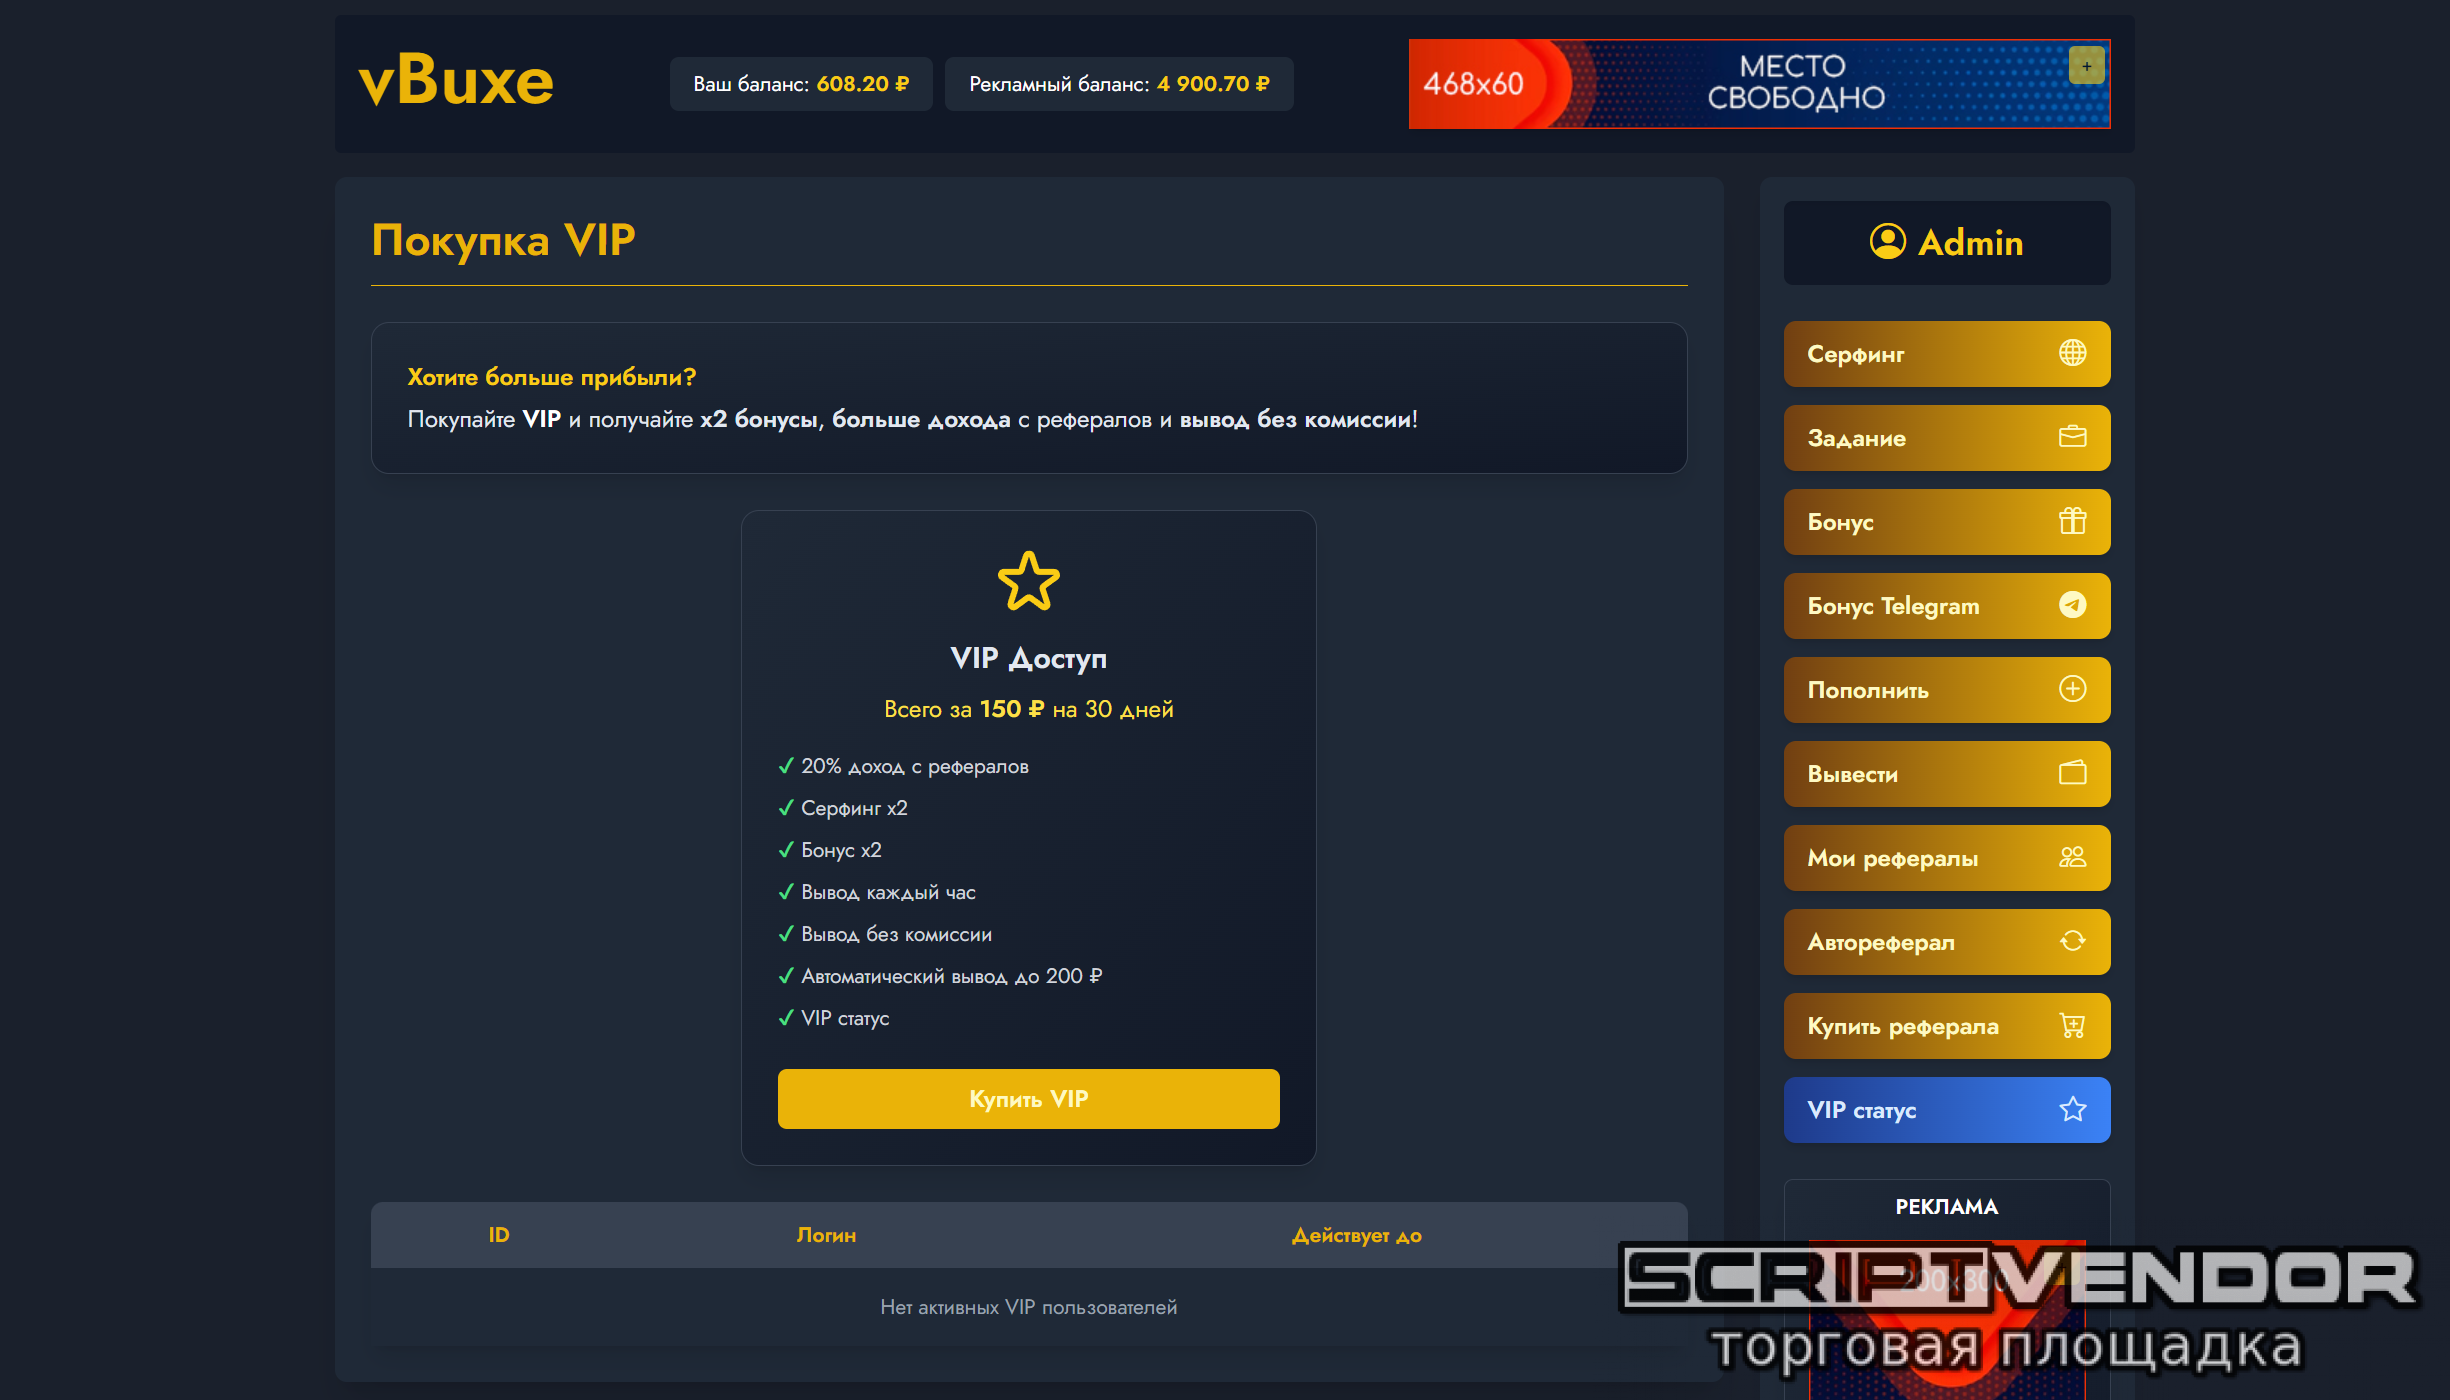The height and width of the screenshot is (1400, 2450).
Task: Click the briefcase icon on Задание
Action: click(2072, 437)
